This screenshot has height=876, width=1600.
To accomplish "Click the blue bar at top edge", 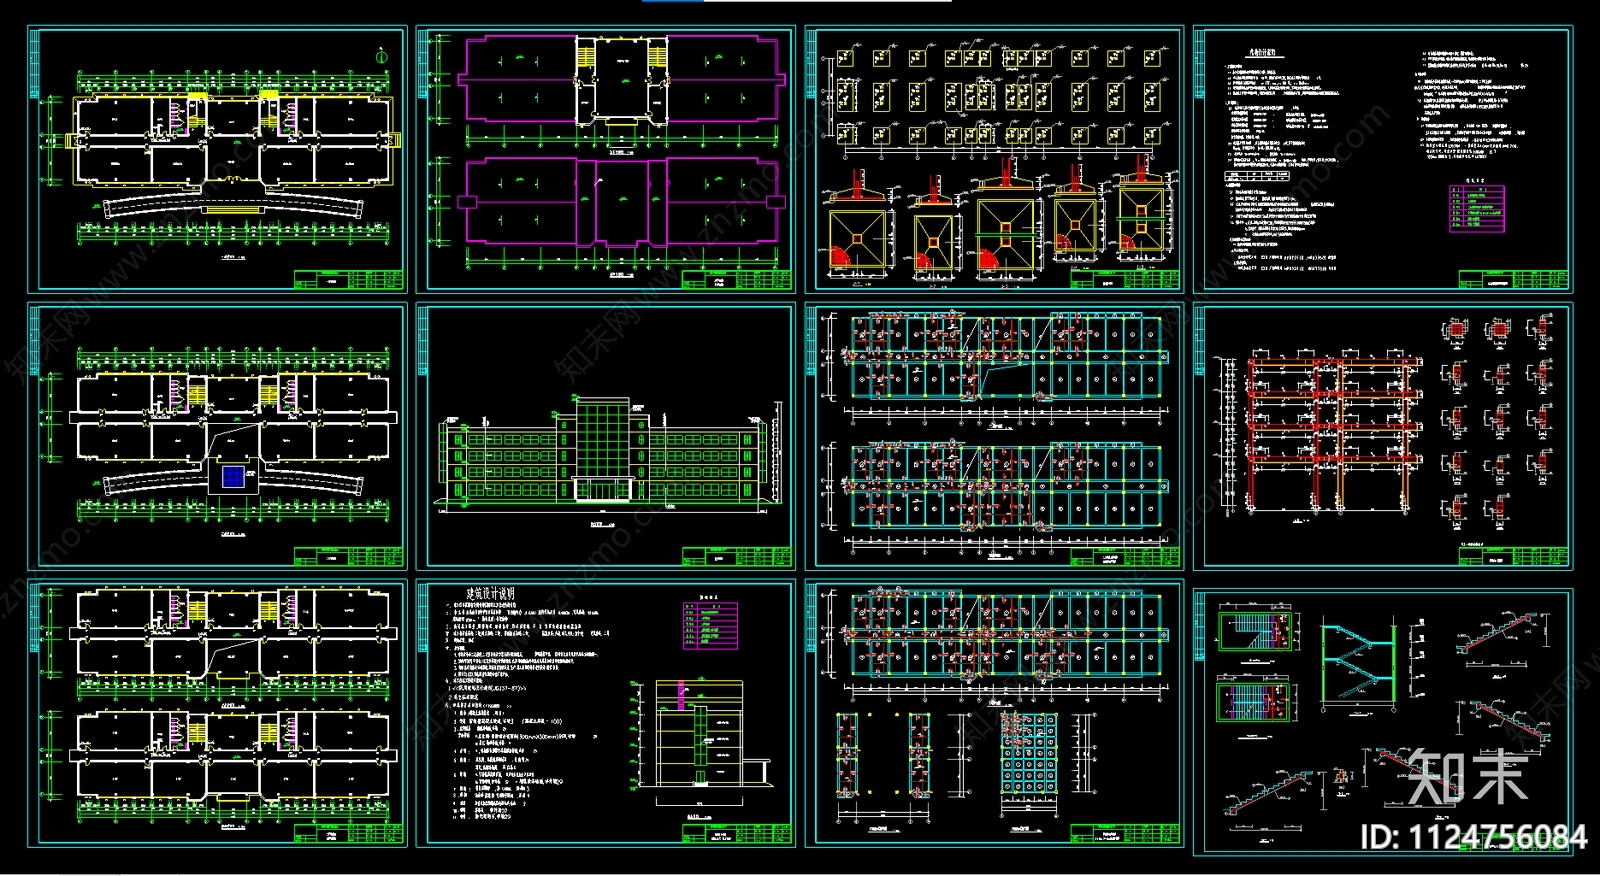I will tap(672, 1).
